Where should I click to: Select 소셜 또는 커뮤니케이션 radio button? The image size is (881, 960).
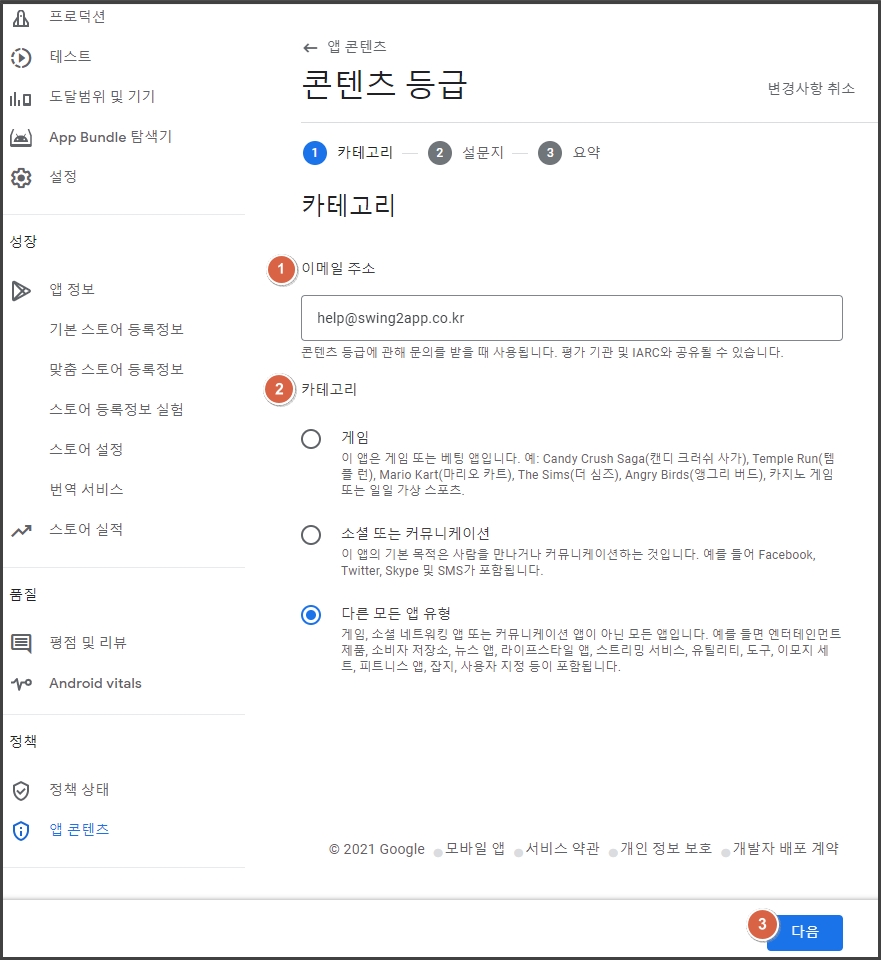tap(311, 534)
